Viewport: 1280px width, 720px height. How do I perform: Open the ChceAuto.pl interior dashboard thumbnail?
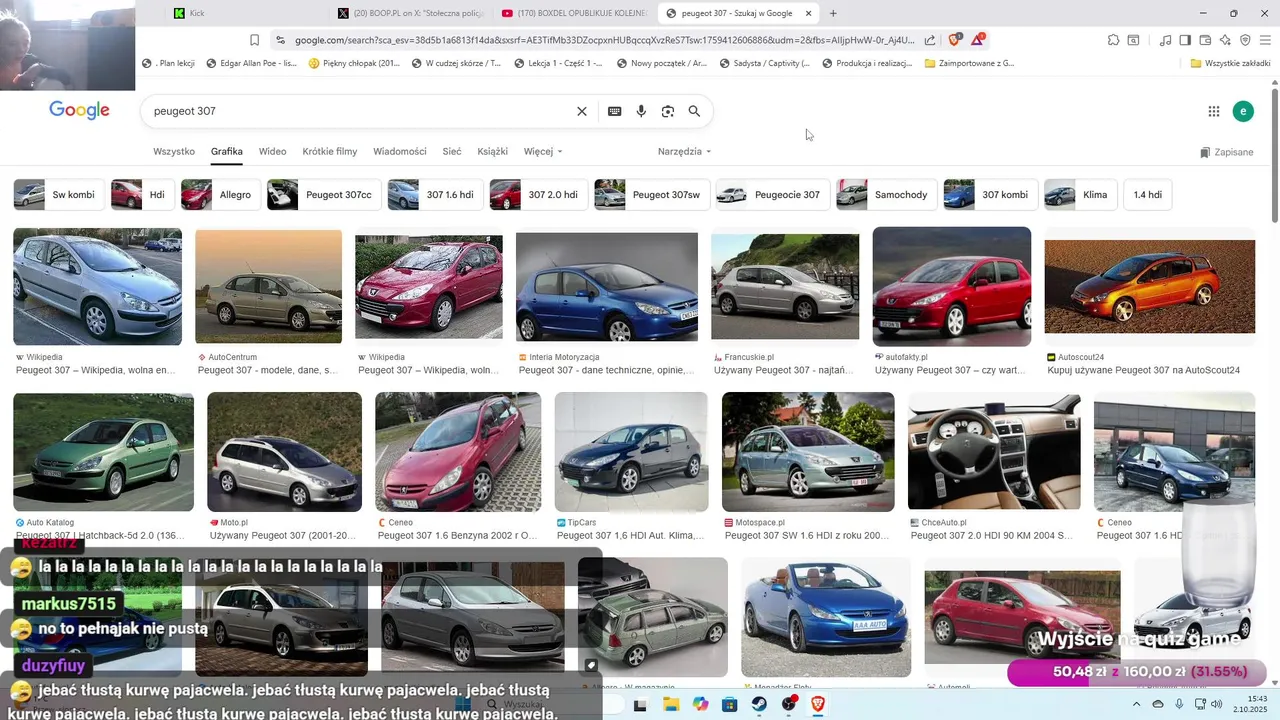click(x=994, y=452)
